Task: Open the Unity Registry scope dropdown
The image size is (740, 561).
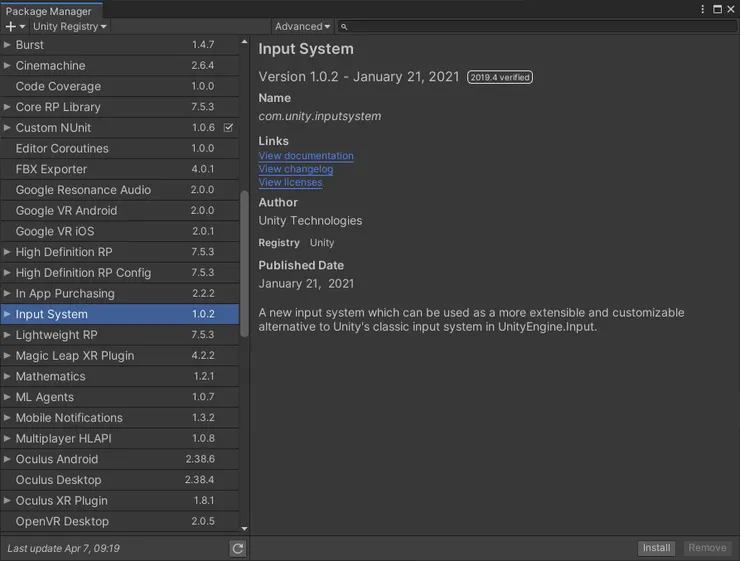Action: tap(69, 27)
